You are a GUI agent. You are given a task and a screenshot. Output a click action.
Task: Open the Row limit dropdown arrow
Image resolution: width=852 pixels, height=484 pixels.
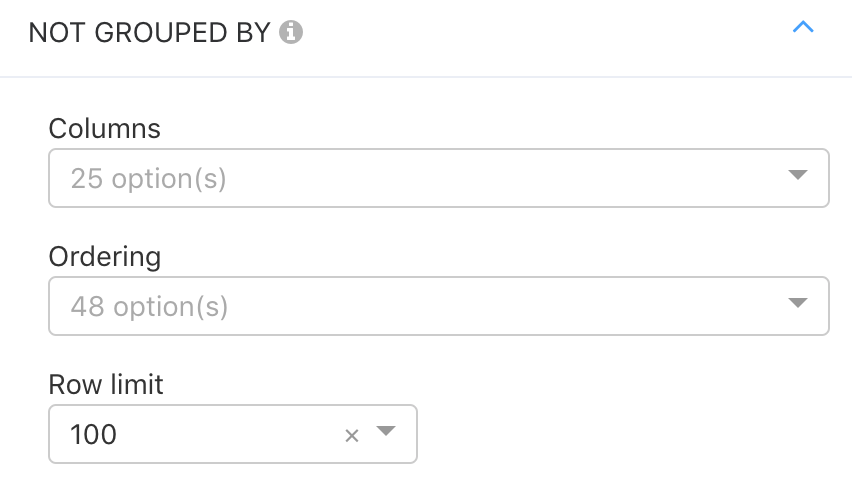386,431
